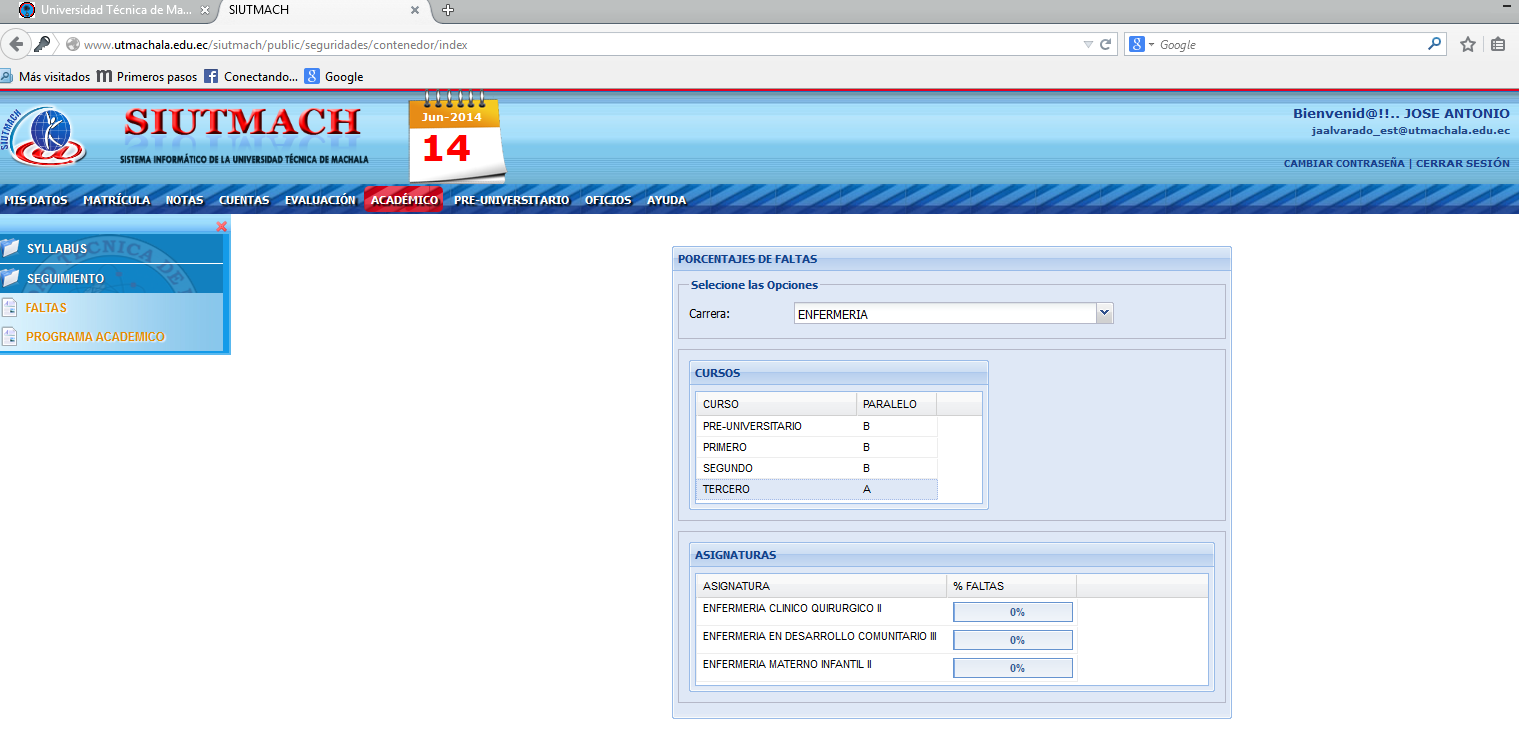
Task: Click the Jun-2014 calendar icon
Action: (x=456, y=138)
